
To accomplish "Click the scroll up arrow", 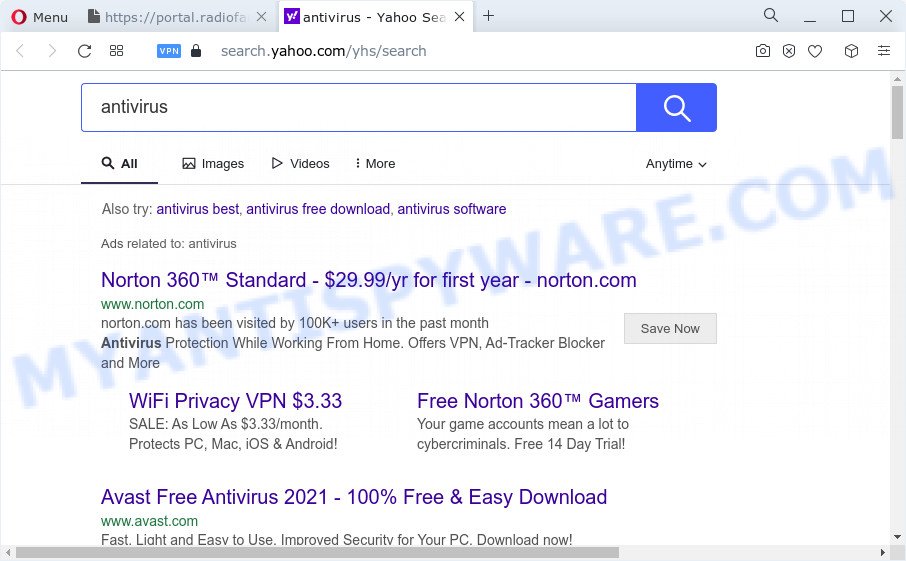I will [x=897, y=79].
